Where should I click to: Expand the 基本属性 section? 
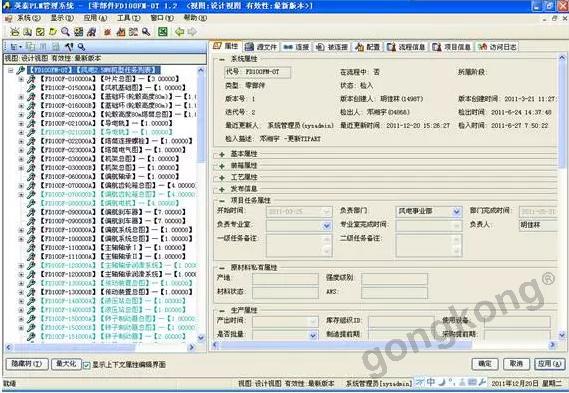coord(222,154)
